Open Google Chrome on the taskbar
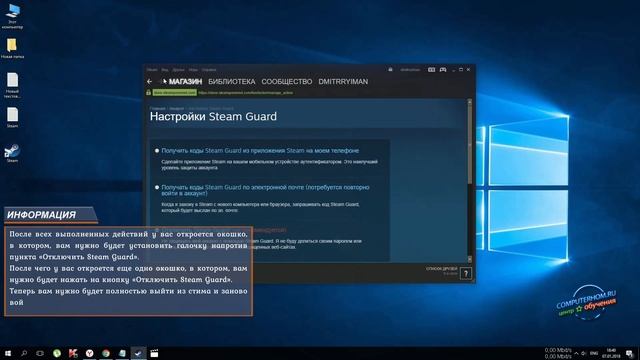The height and width of the screenshot is (360, 640). point(106,353)
